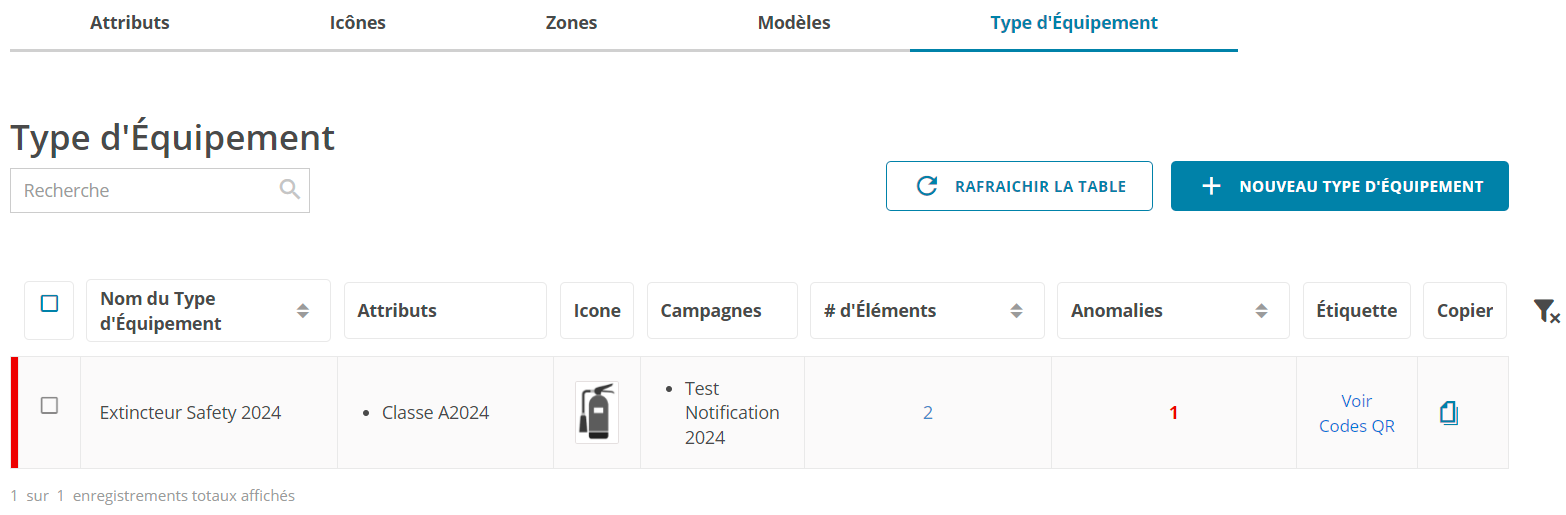This screenshot has height=515, width=1566.
Task: Go to the Zones tab
Action: coord(571,23)
